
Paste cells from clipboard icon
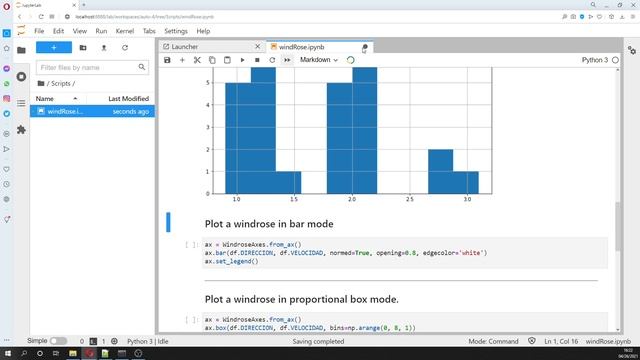[x=227, y=60]
